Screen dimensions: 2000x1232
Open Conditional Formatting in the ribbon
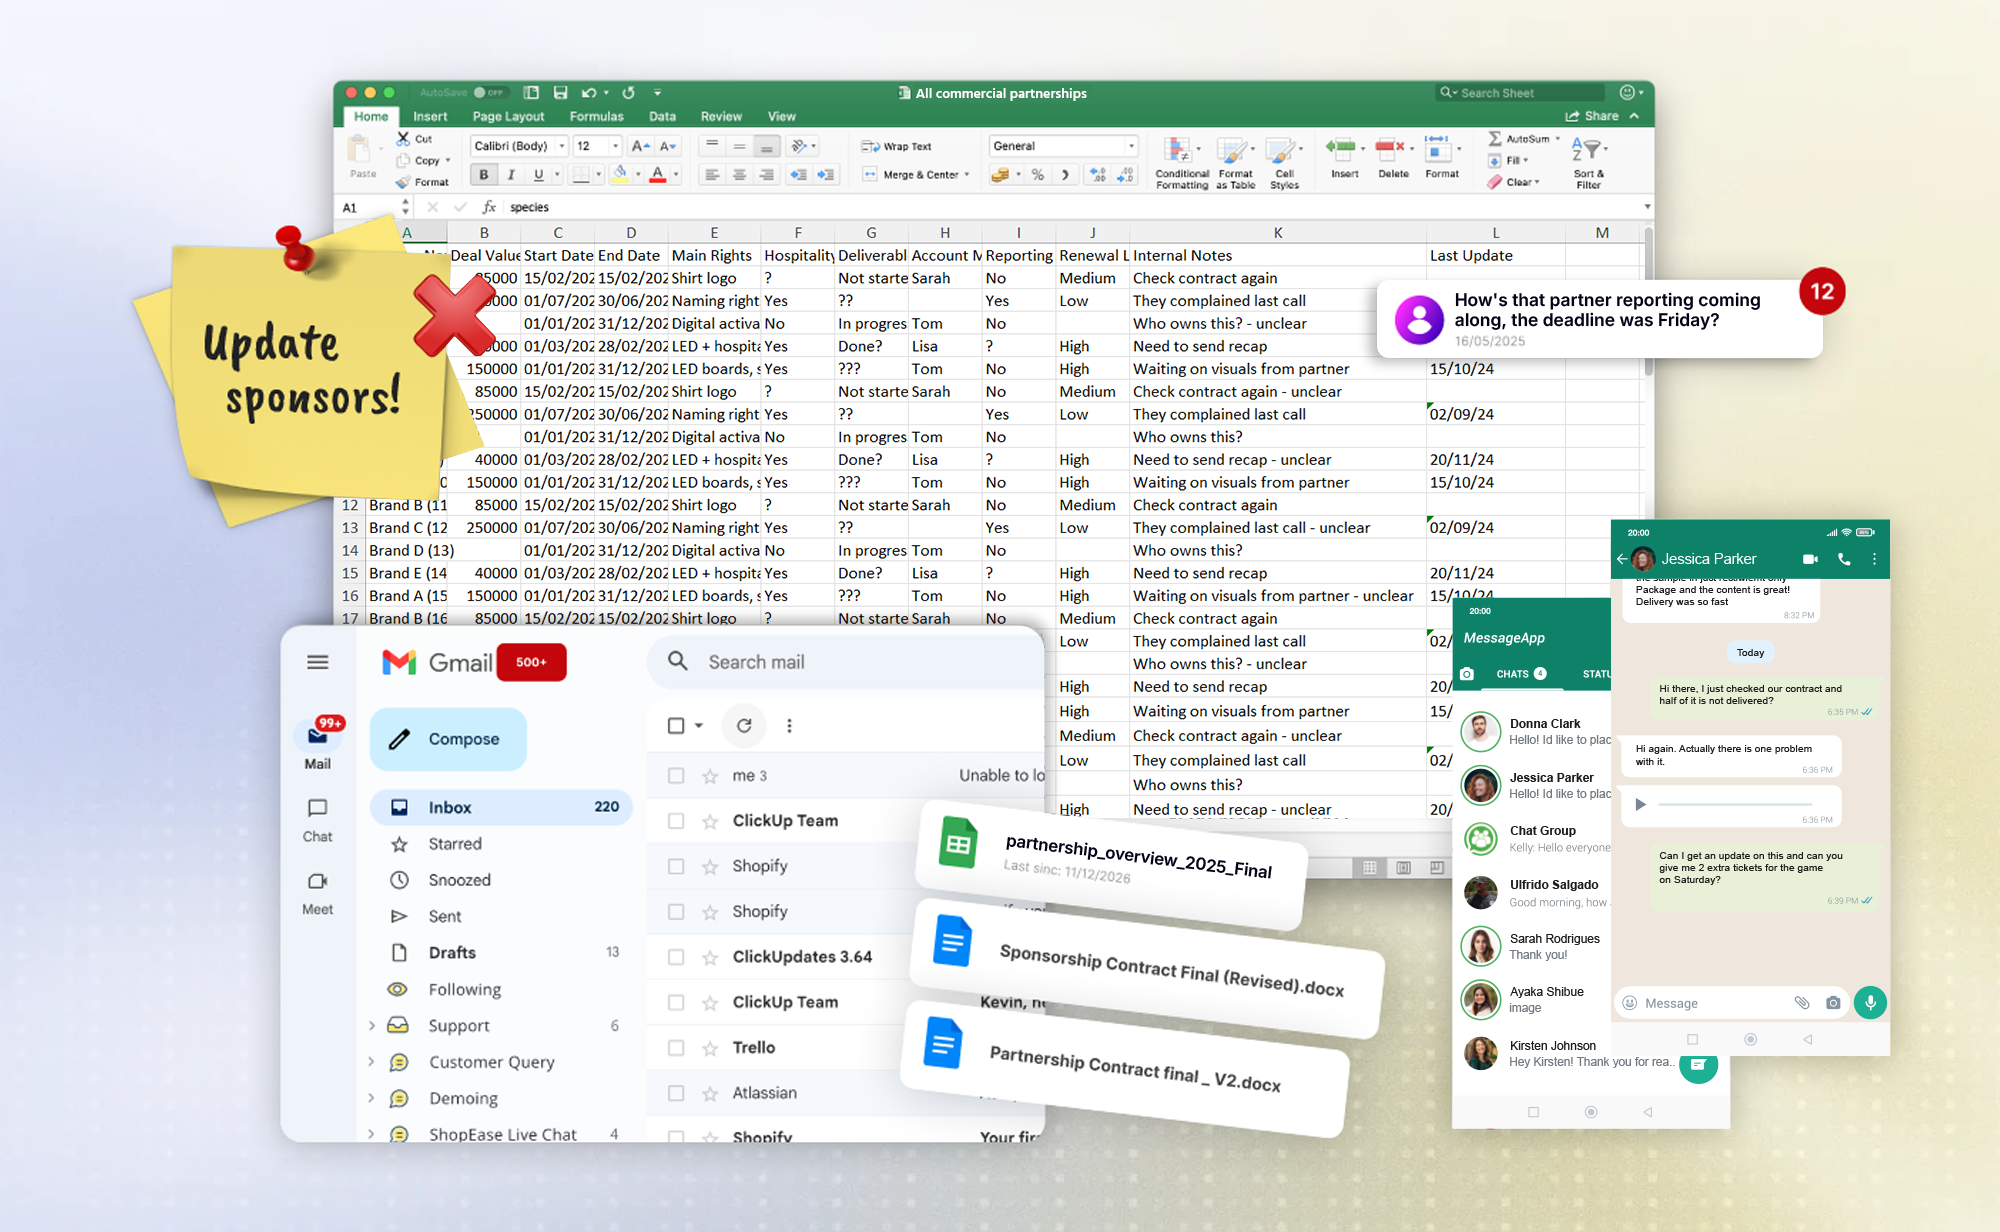click(x=1181, y=162)
